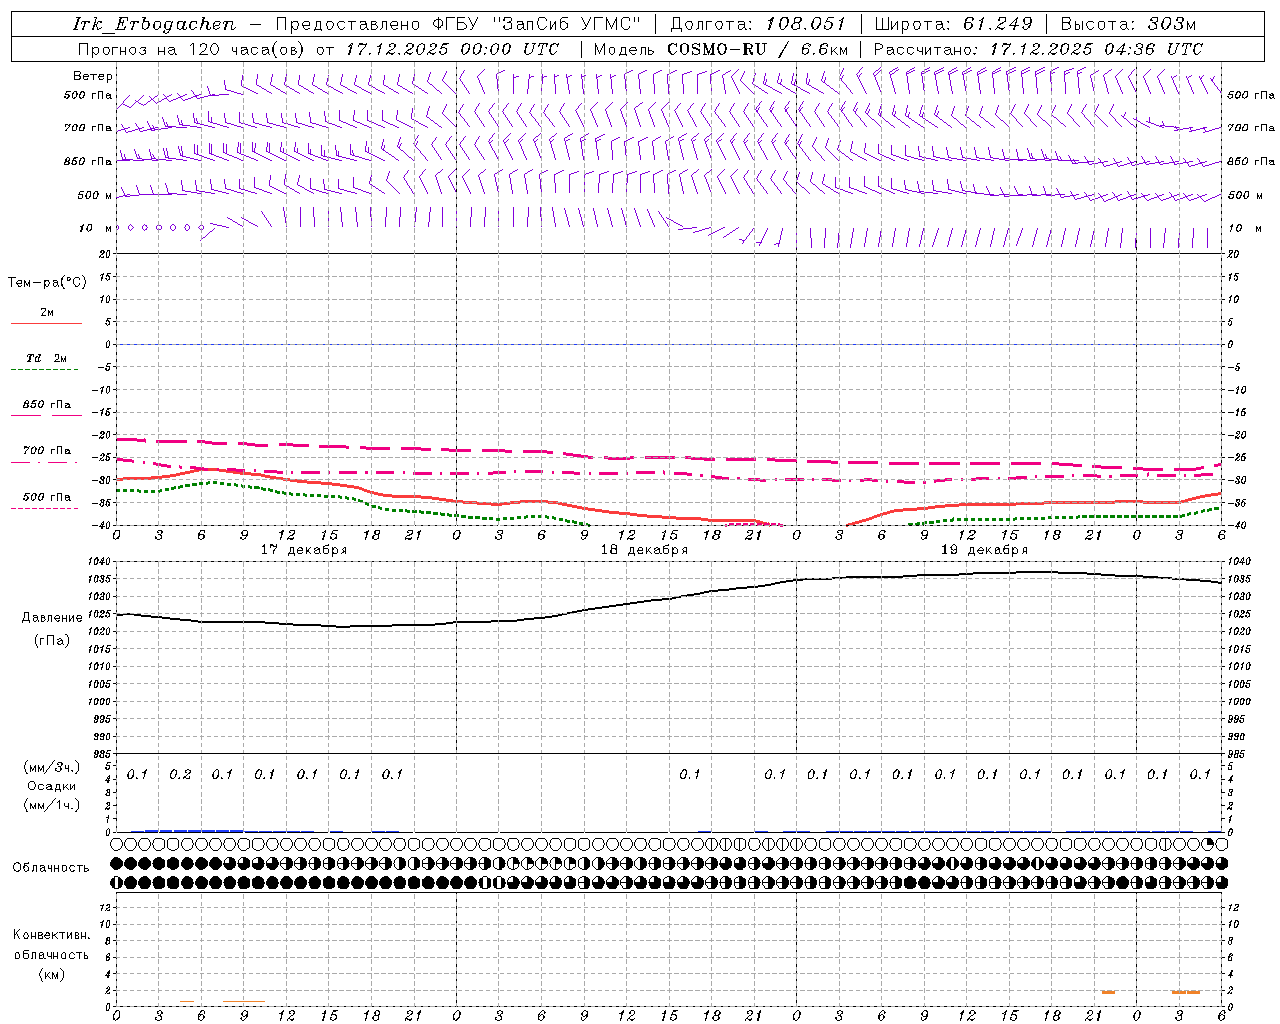Click the Конвективн. label
This screenshot has height=1024, width=1280.
(51, 935)
